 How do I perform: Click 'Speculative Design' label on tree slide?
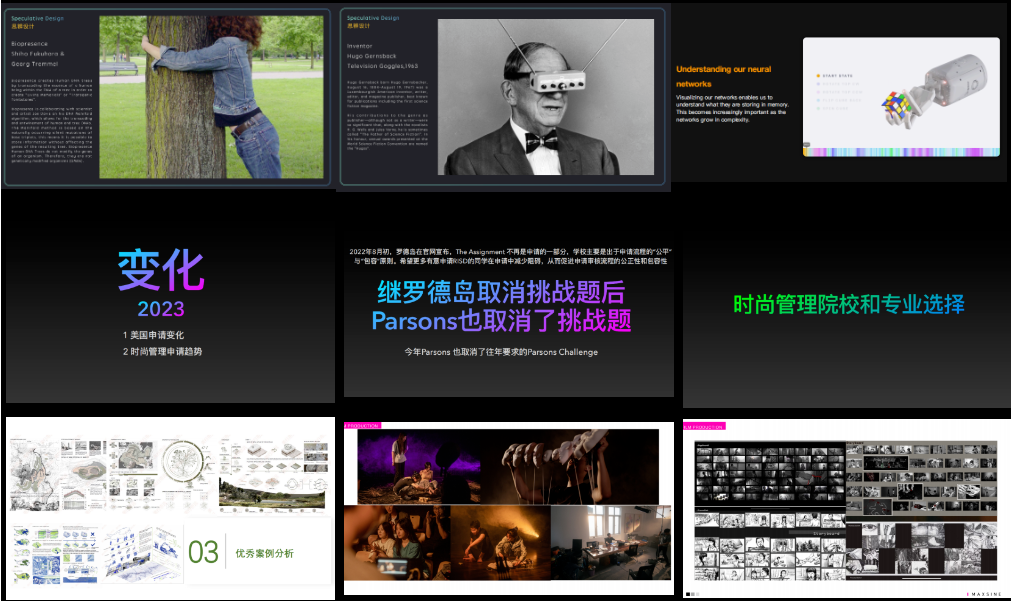[37, 19]
